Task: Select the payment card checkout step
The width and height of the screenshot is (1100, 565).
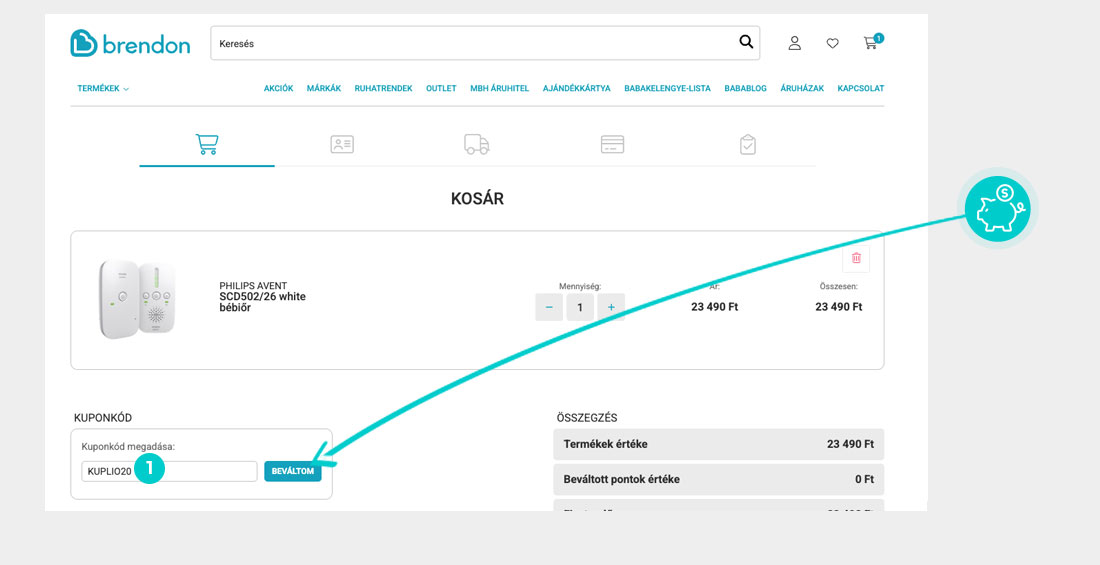Action: pyautogui.click(x=612, y=144)
